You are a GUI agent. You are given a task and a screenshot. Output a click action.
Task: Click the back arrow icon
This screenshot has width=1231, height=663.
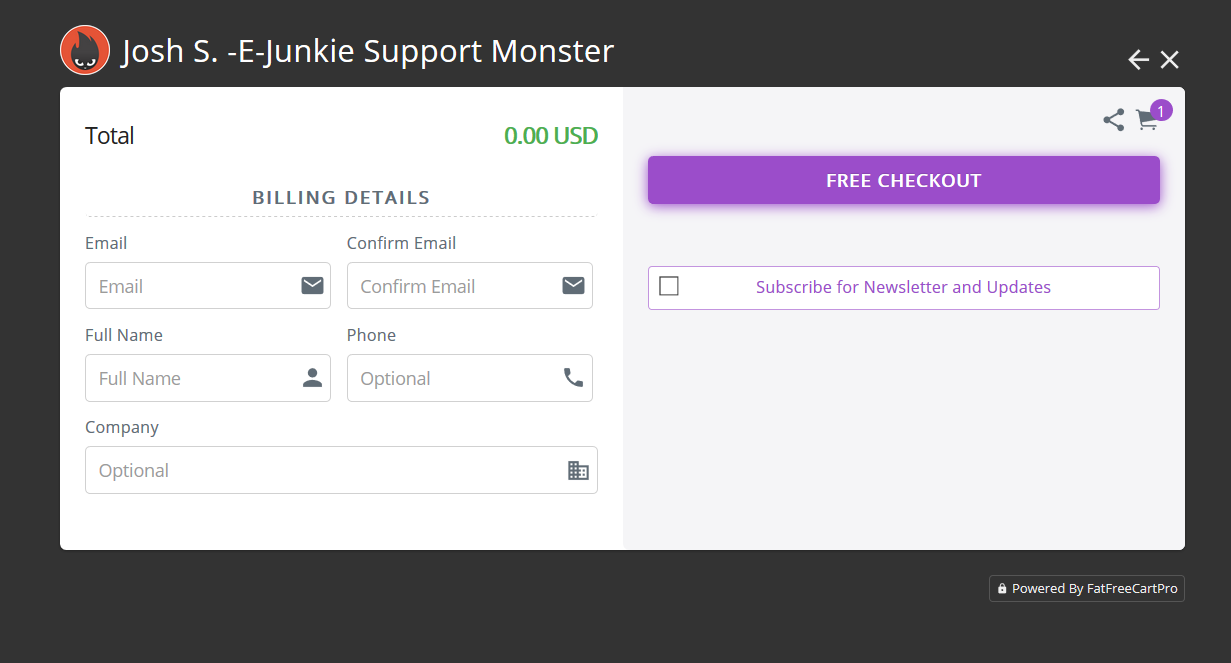[x=1138, y=60]
